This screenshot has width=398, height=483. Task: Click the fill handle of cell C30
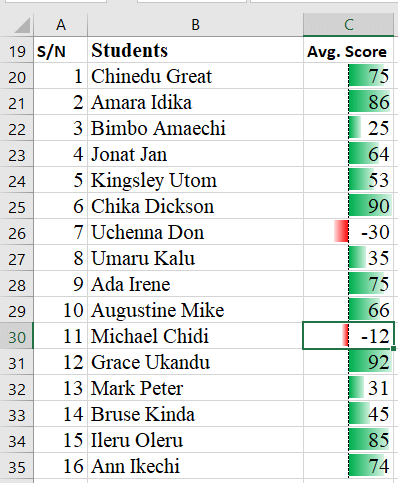tap(394, 348)
